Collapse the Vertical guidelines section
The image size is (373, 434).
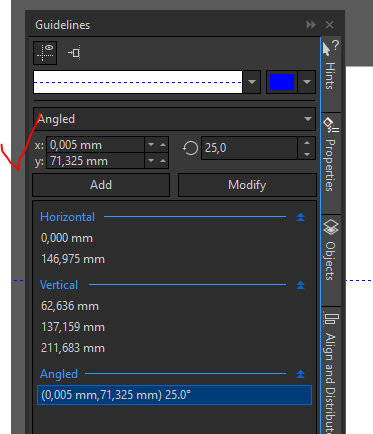click(300, 285)
